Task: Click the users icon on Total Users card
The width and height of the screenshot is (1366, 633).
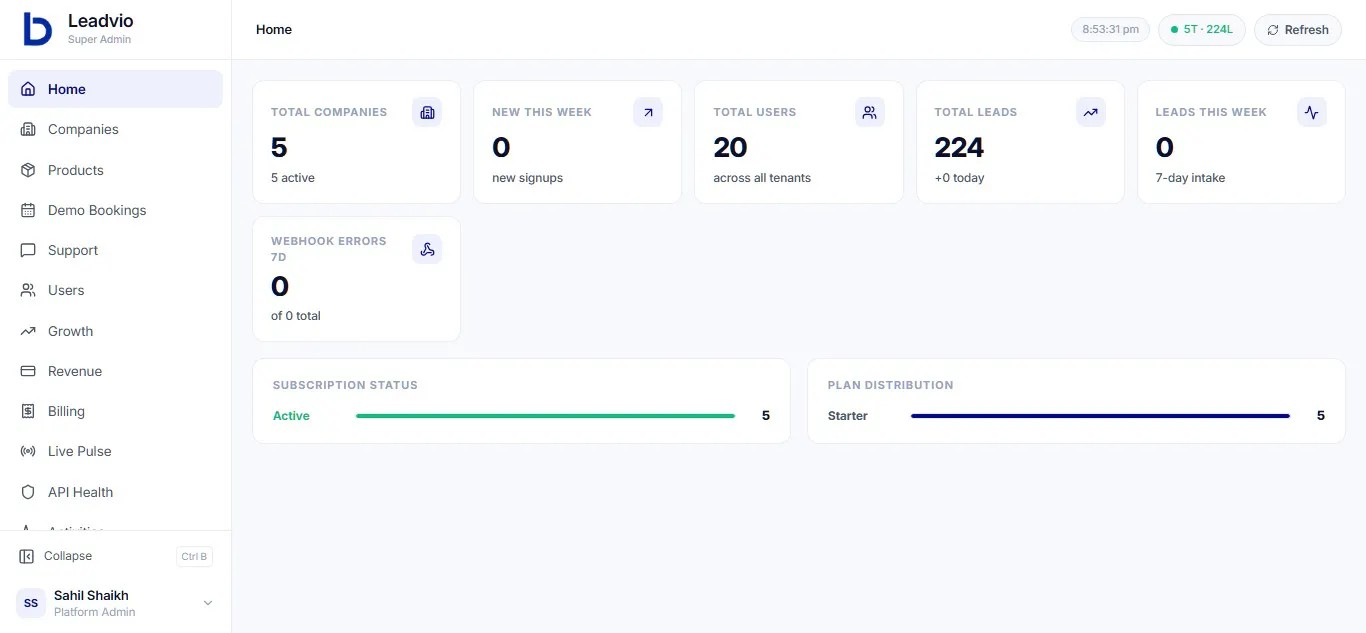Action: [870, 112]
